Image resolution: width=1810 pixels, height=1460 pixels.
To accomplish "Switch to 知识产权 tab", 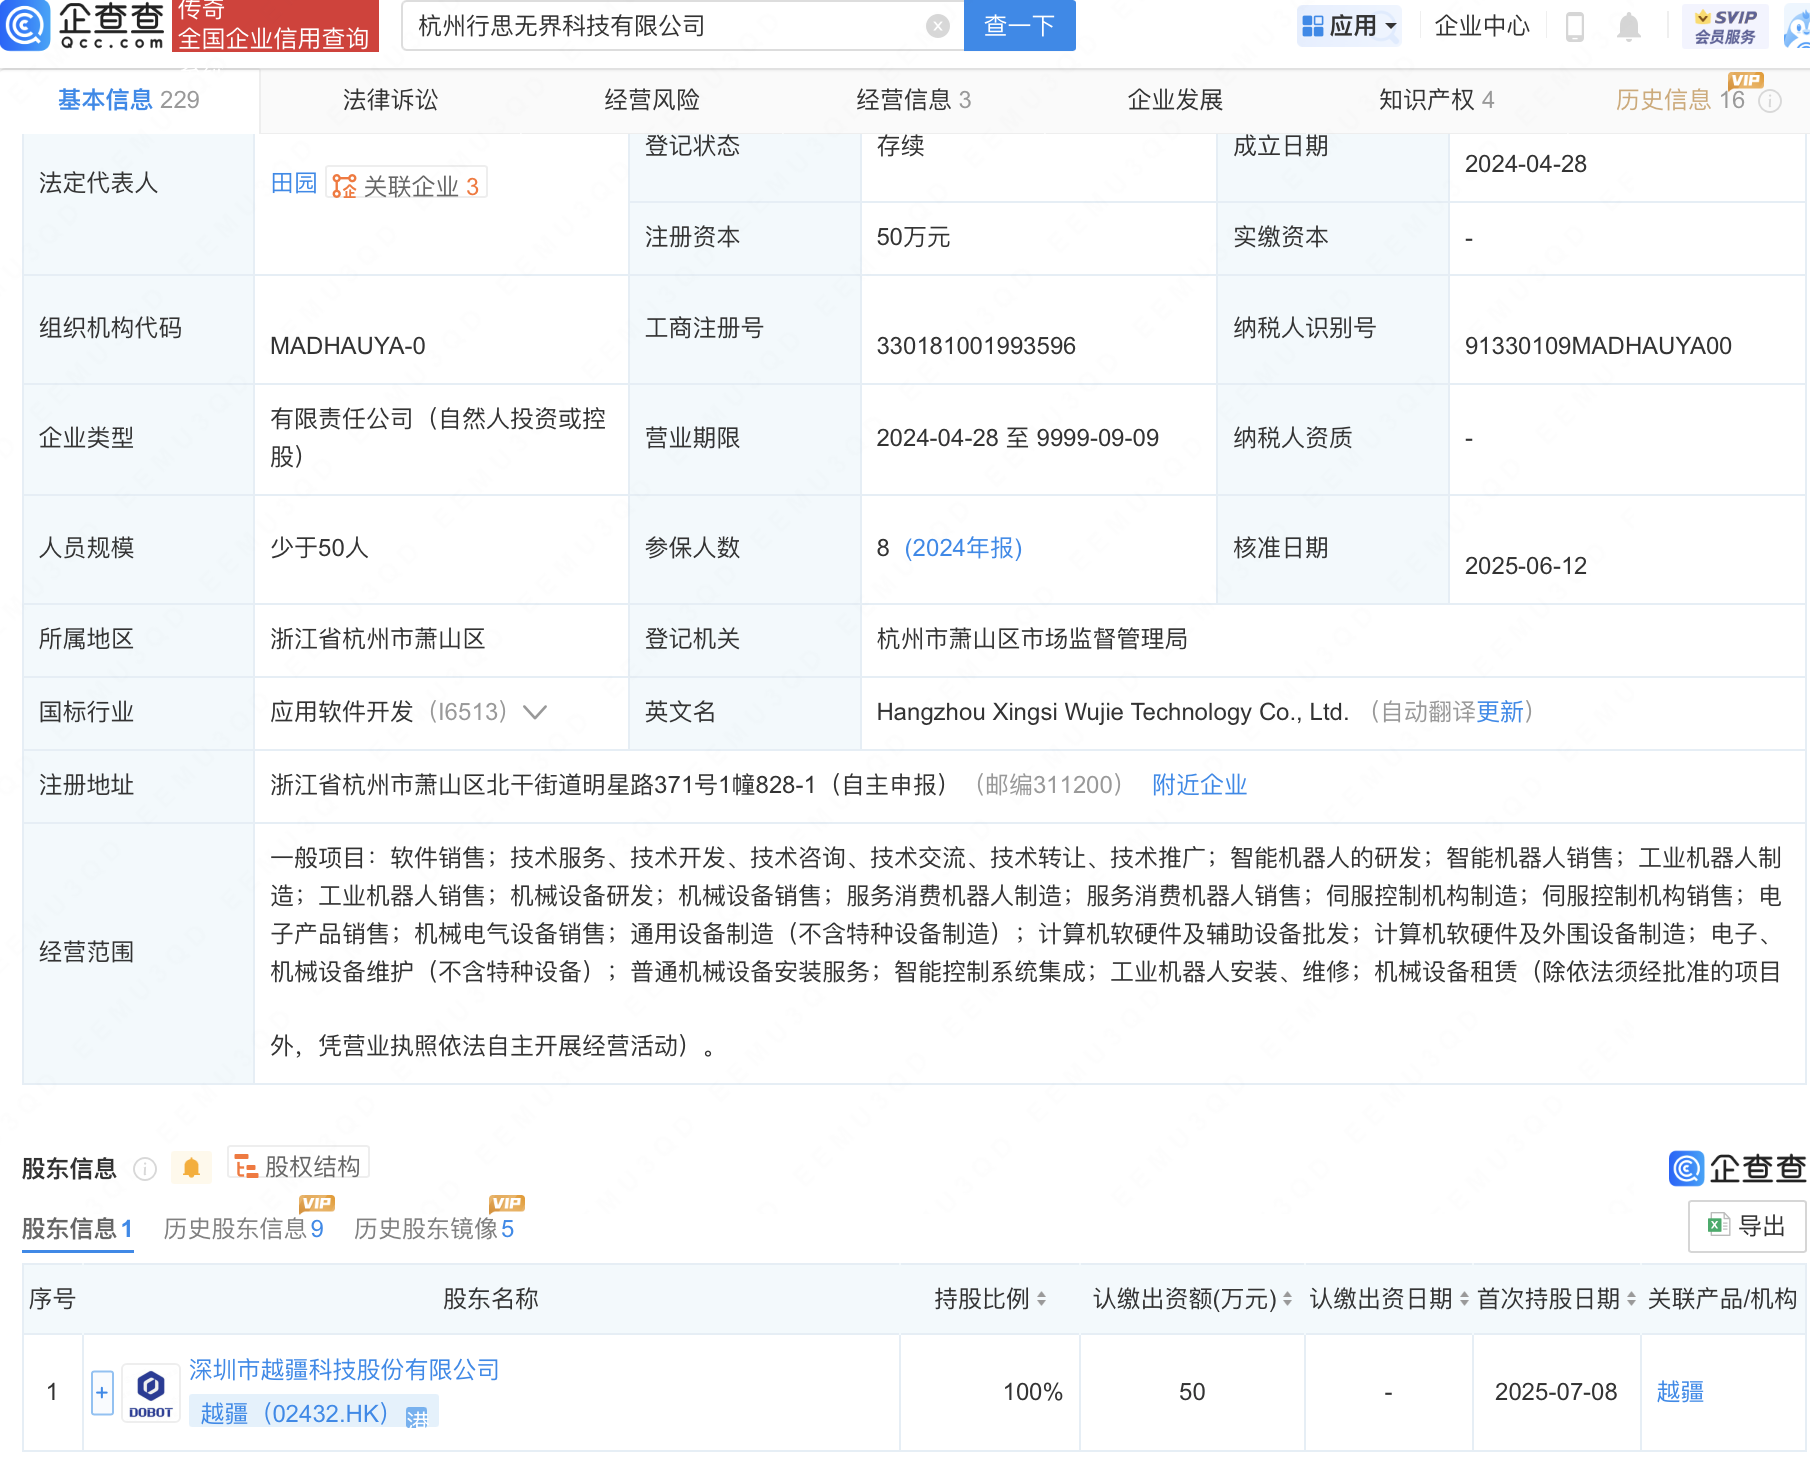I will [x=1436, y=100].
